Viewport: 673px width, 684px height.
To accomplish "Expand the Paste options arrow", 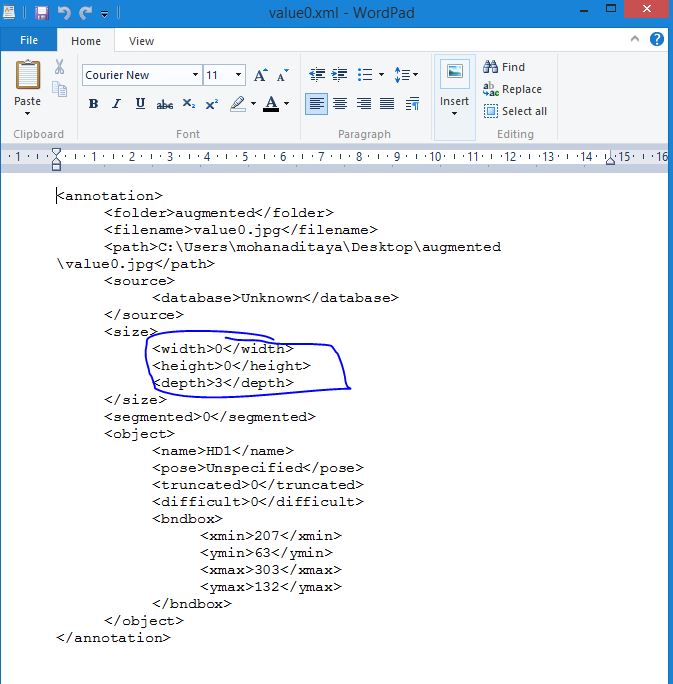I will (27, 113).
